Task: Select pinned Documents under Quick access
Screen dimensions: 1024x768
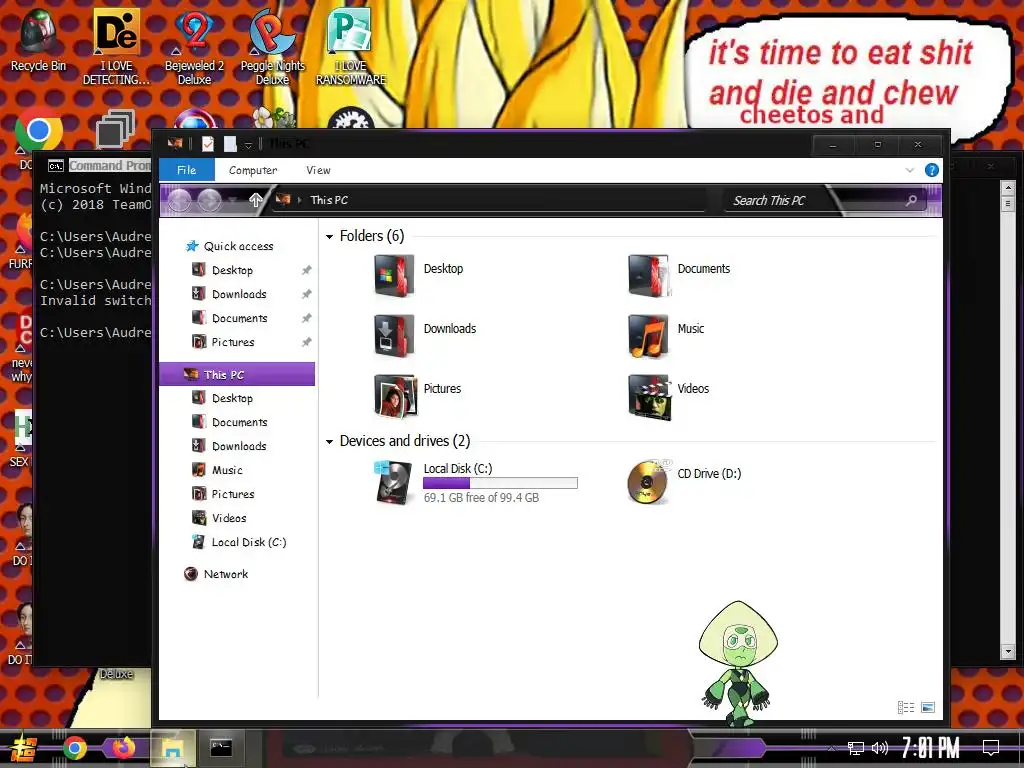Action: [x=239, y=318]
